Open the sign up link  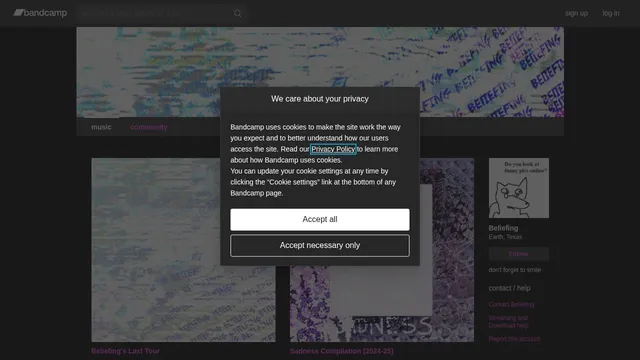click(576, 13)
